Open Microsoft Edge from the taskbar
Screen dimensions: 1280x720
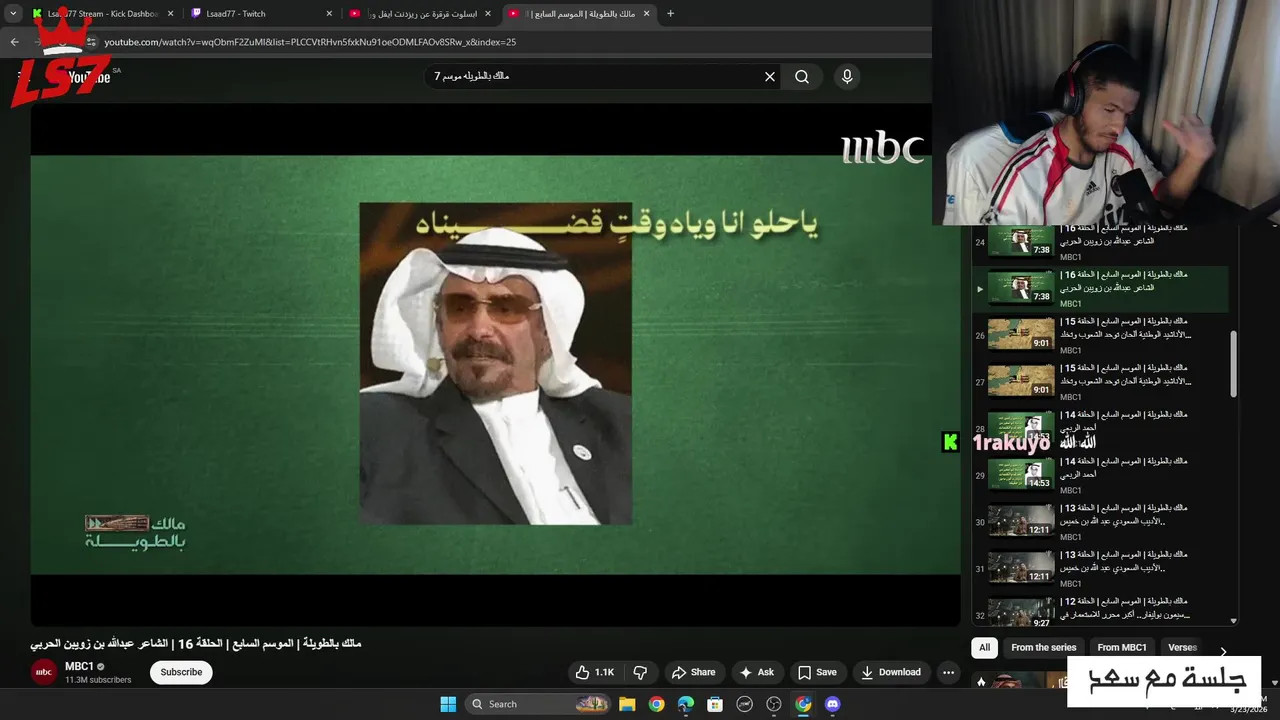click(686, 704)
